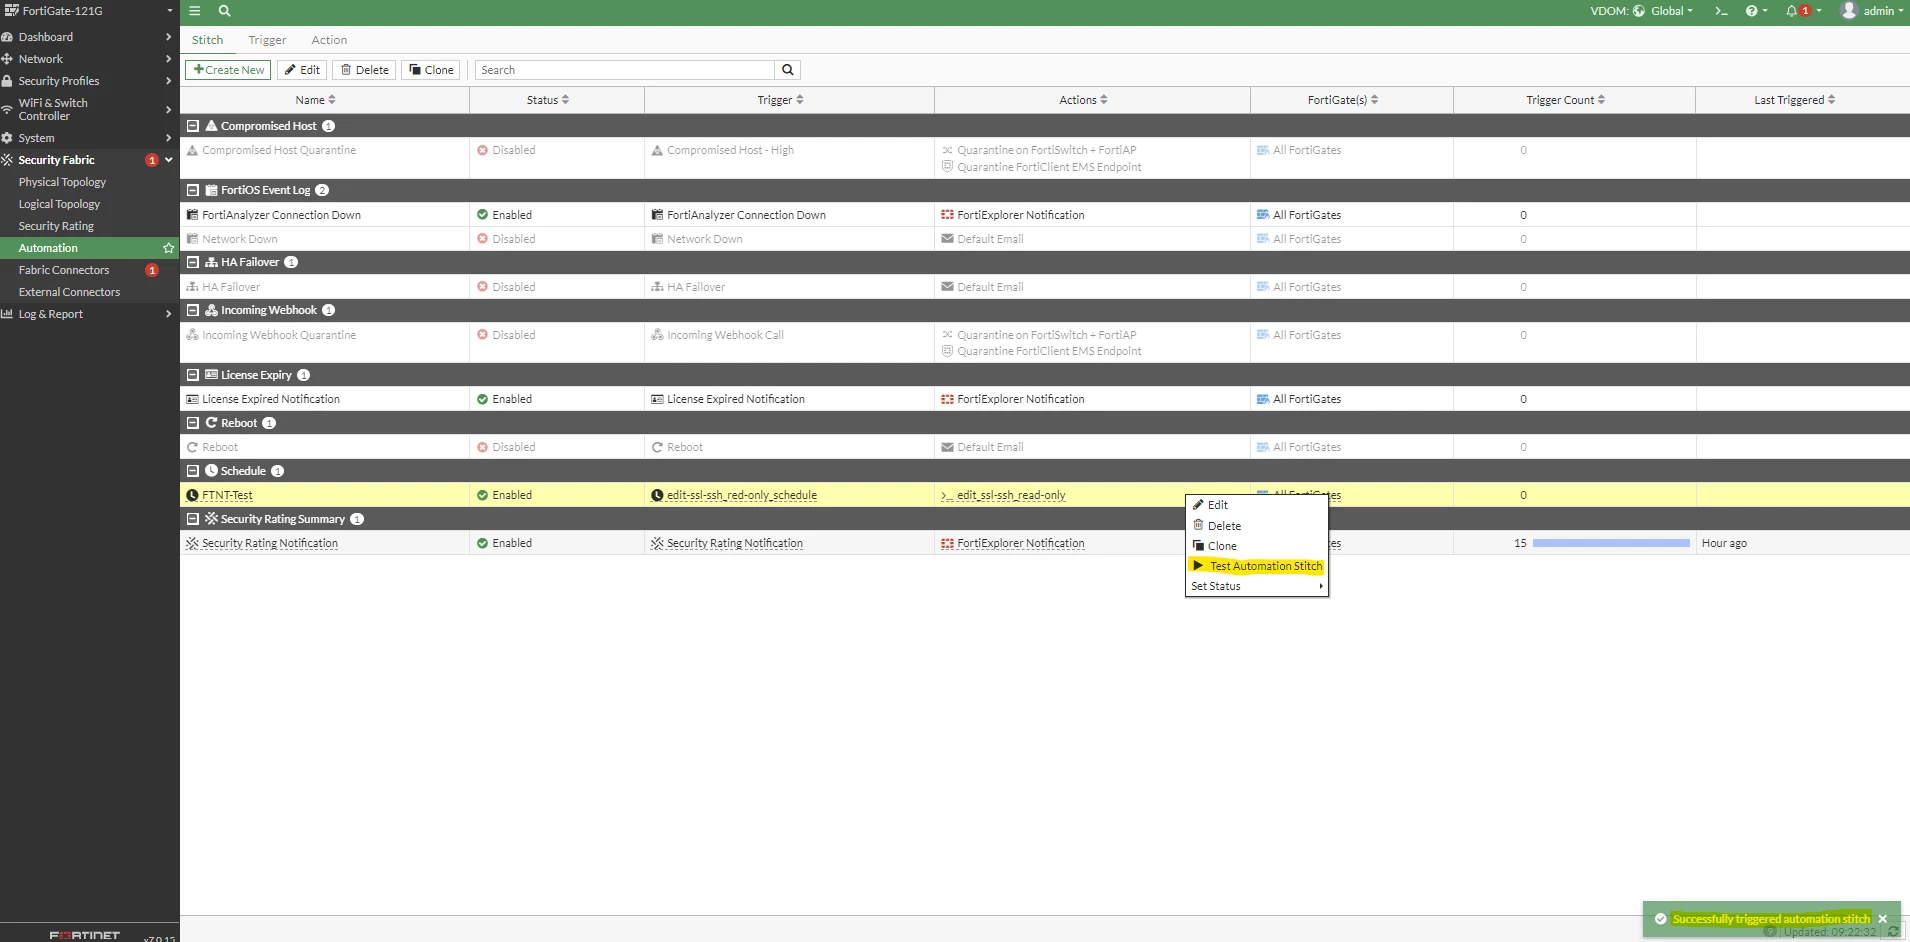Expand the Dashboard sidebar menu
1910x942 pixels.
point(168,37)
